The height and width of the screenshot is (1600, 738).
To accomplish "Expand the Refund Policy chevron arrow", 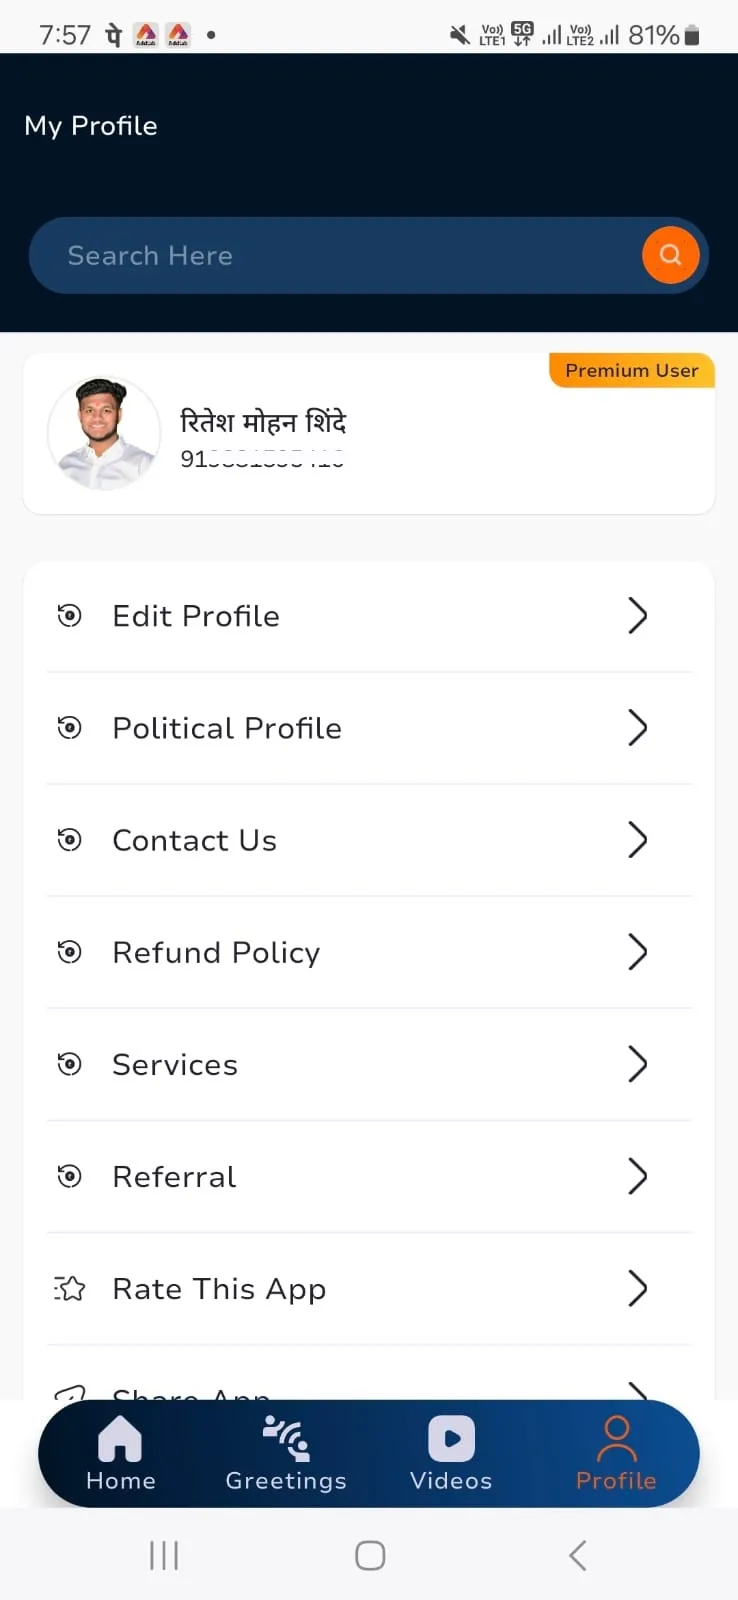I will 637,951.
